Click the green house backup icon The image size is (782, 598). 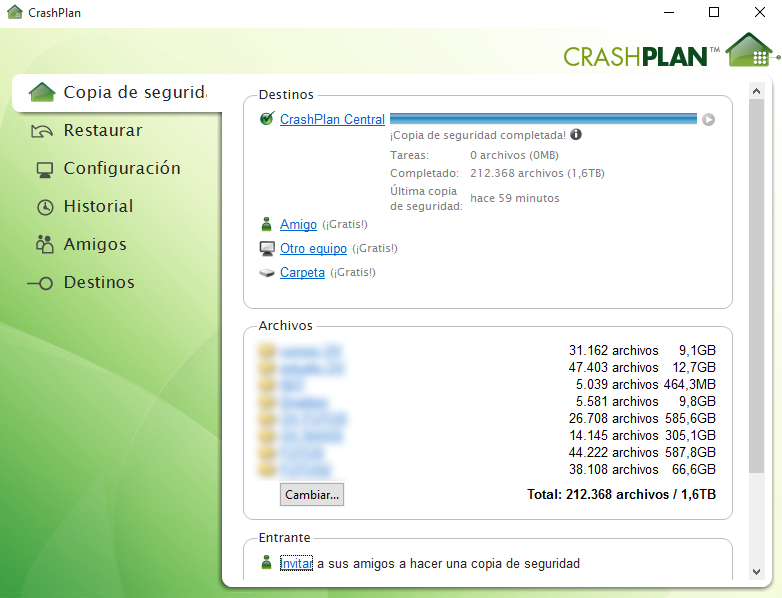point(42,92)
